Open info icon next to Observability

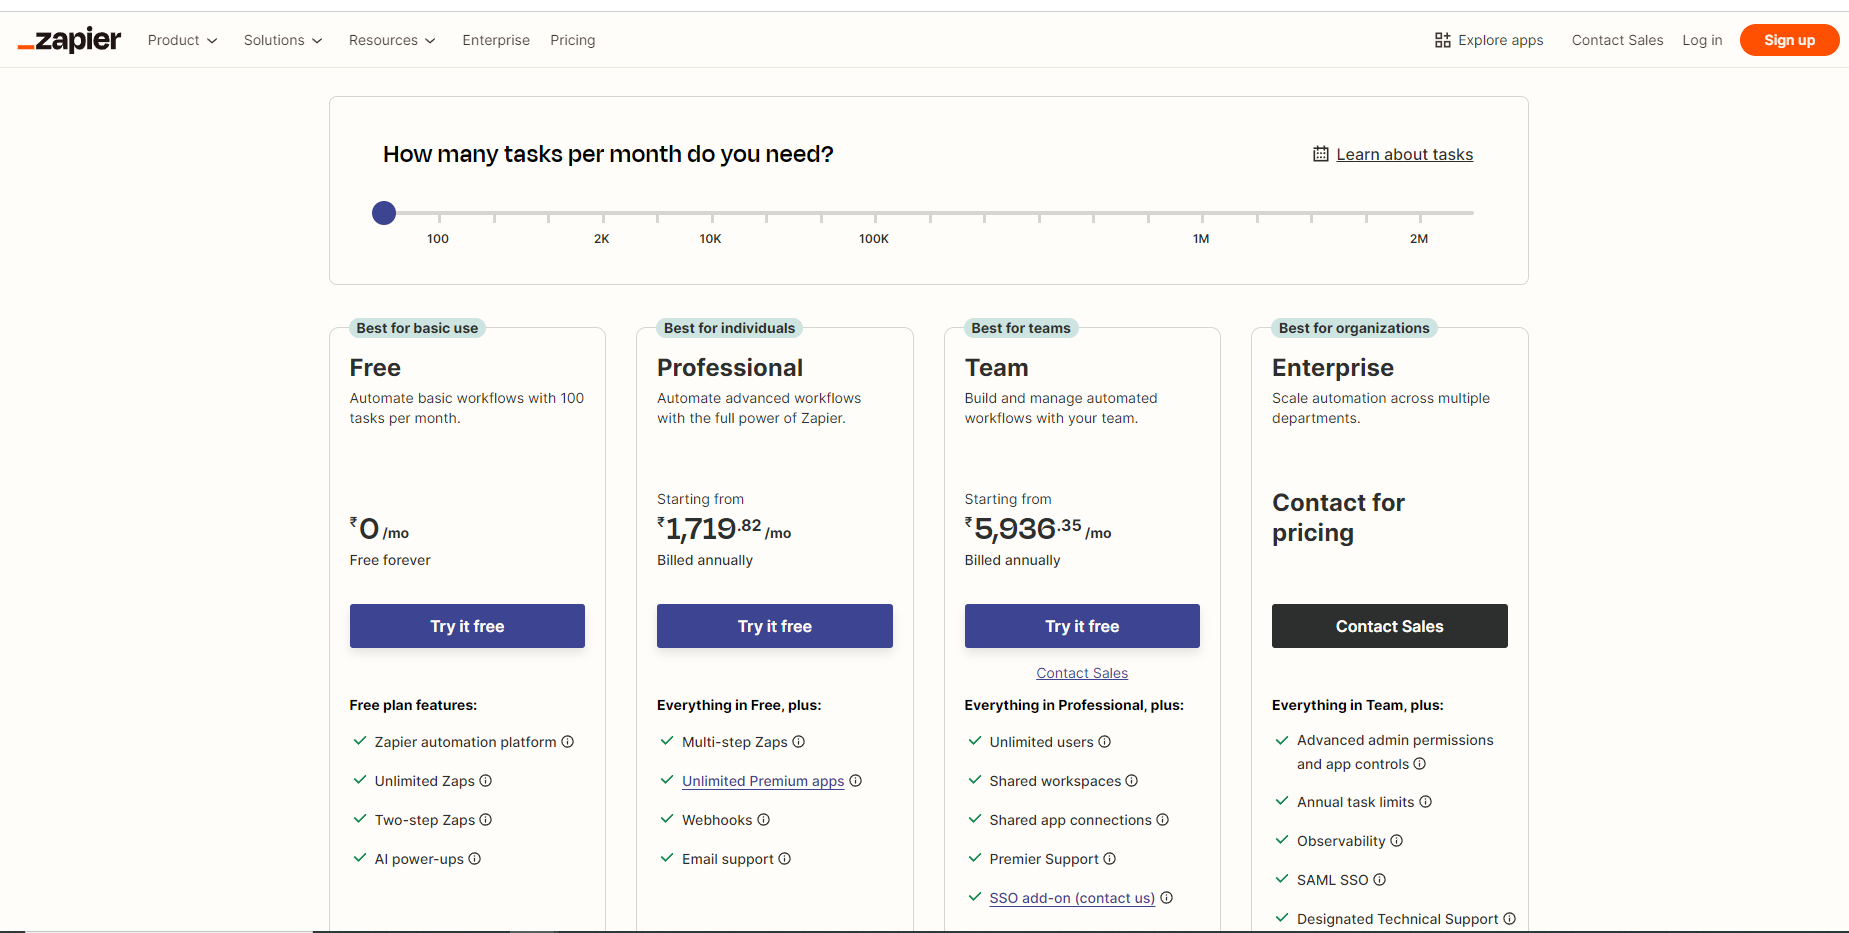pos(1396,841)
